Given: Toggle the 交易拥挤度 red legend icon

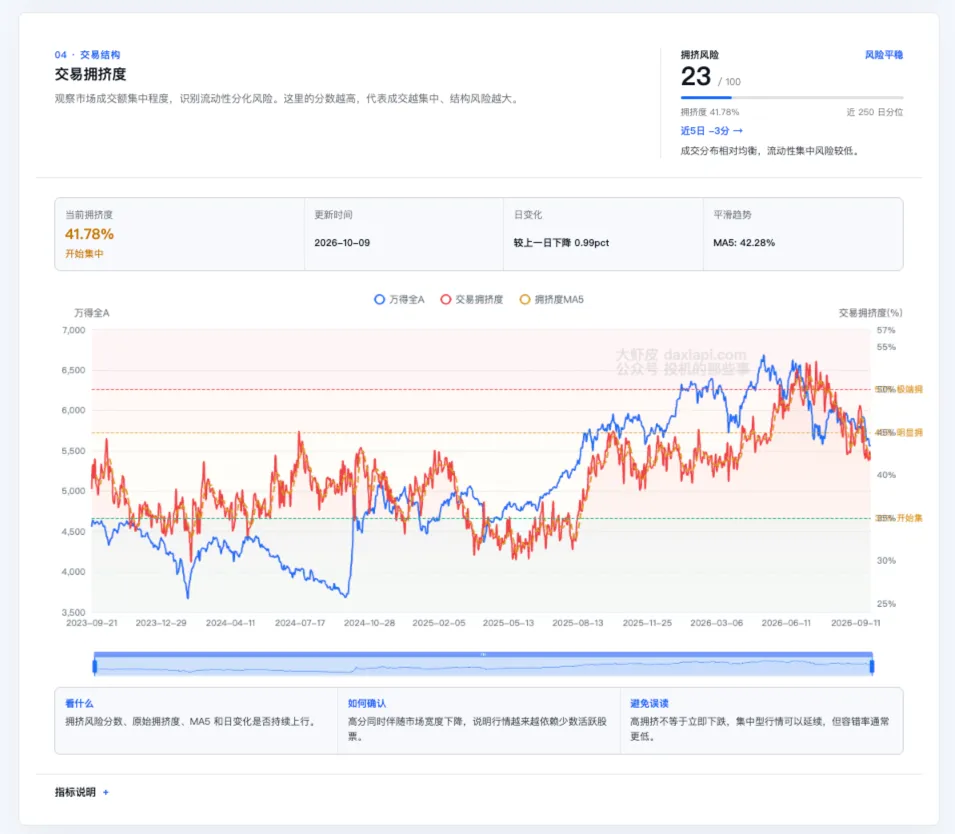Looking at the screenshot, I should (446, 299).
